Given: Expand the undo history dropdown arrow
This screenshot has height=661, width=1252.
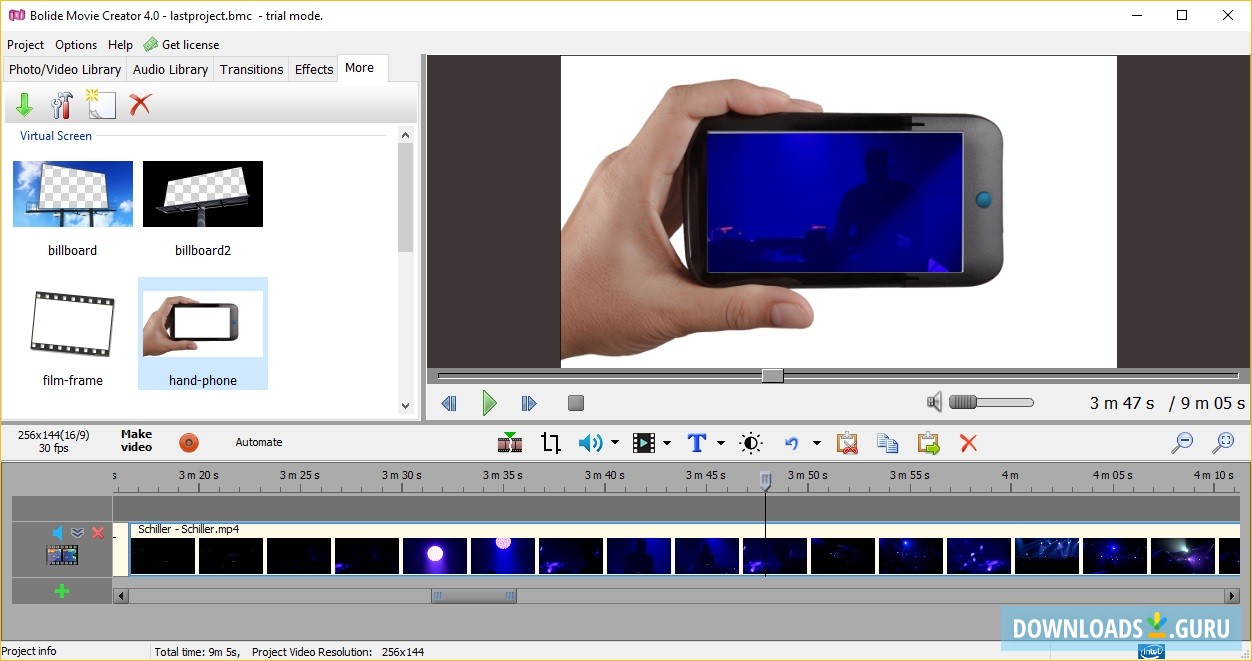Looking at the screenshot, I should 816,443.
